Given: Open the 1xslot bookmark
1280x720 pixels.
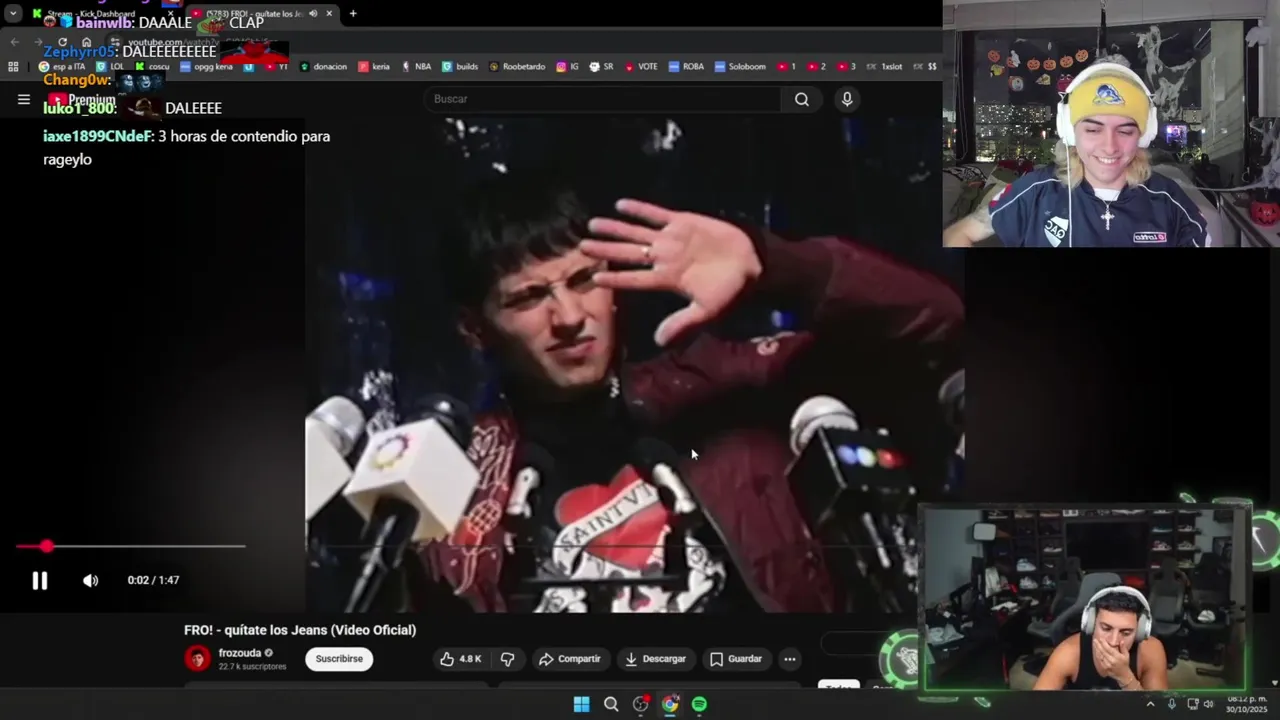Looking at the screenshot, I should pos(884,67).
